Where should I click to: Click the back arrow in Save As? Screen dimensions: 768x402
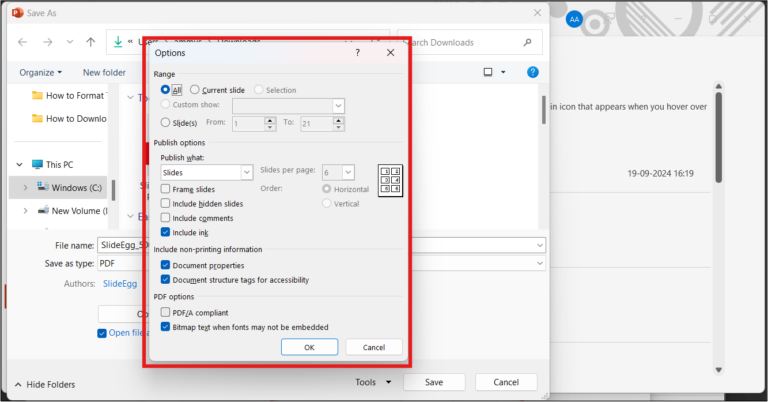[x=23, y=42]
